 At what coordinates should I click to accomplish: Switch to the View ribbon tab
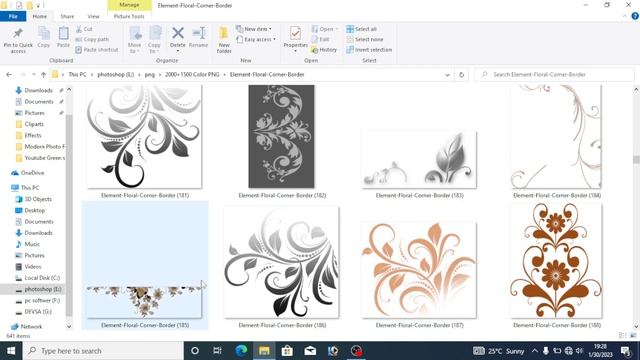point(93,16)
